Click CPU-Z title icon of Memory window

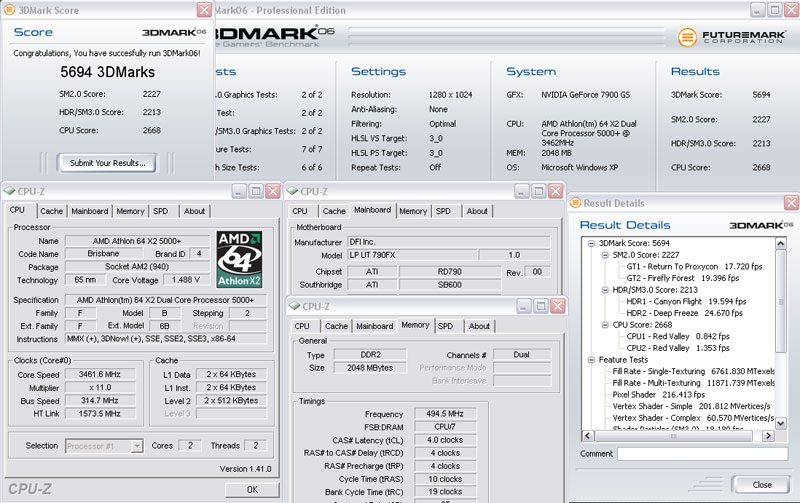click(294, 306)
